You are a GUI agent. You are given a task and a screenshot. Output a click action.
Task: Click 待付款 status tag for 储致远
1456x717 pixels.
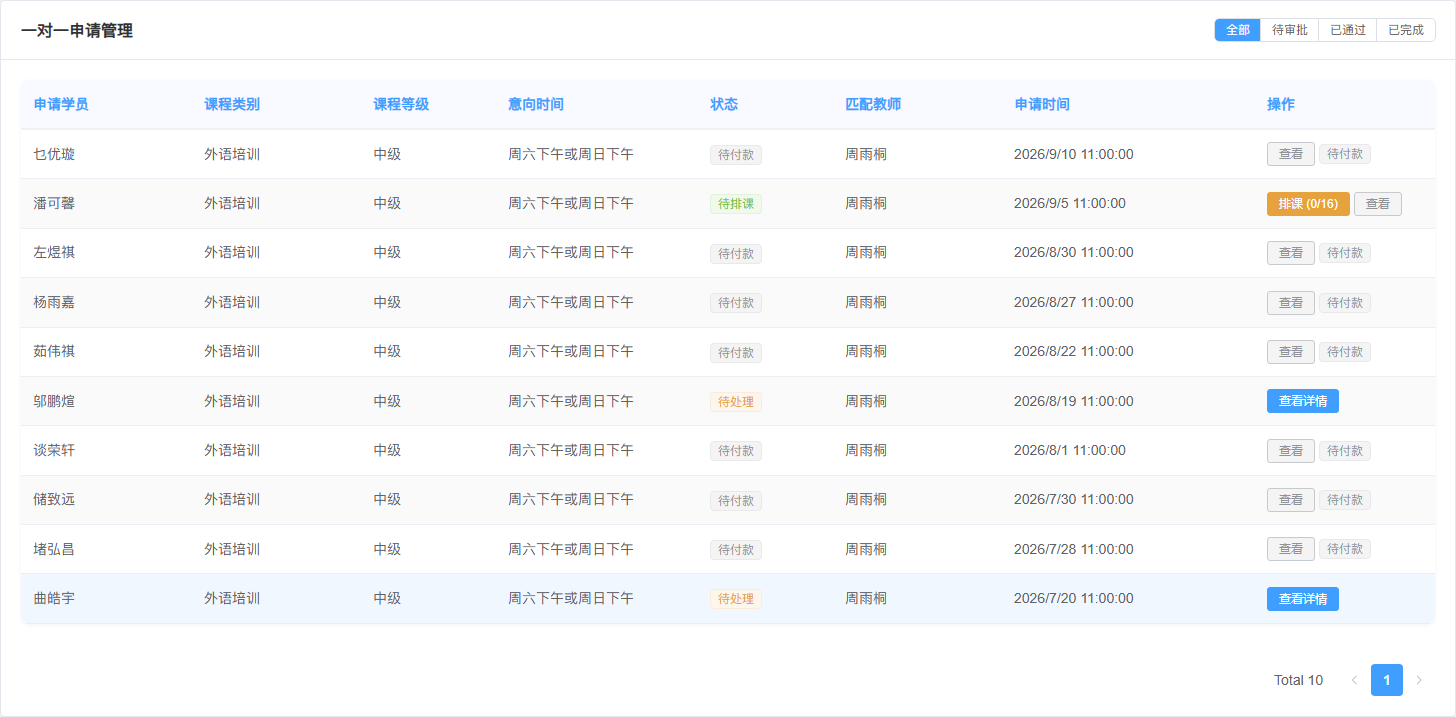point(736,500)
